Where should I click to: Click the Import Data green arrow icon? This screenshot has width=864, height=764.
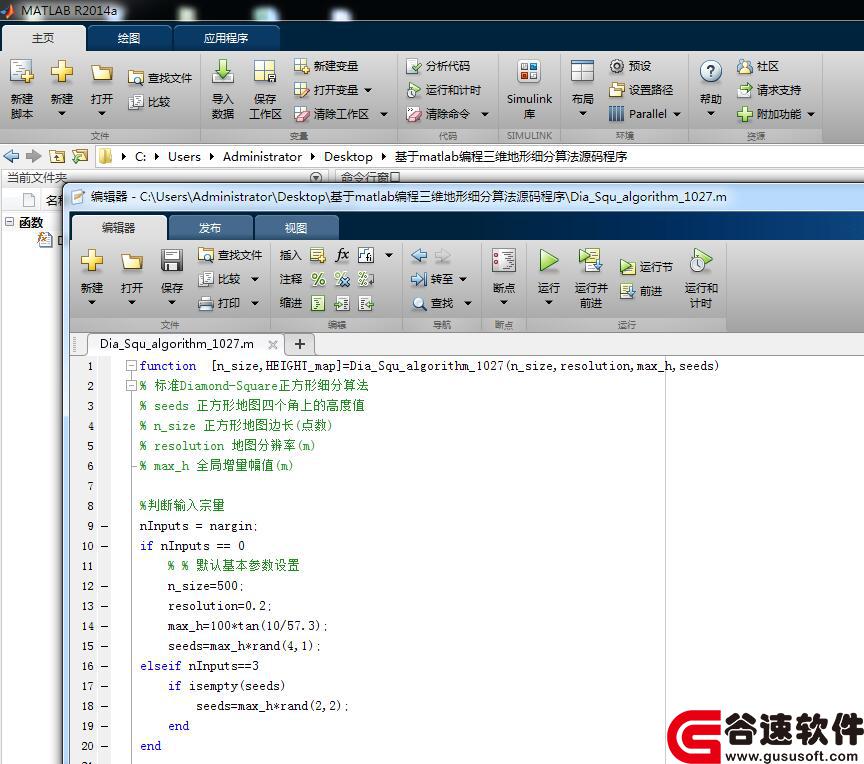(x=223, y=72)
